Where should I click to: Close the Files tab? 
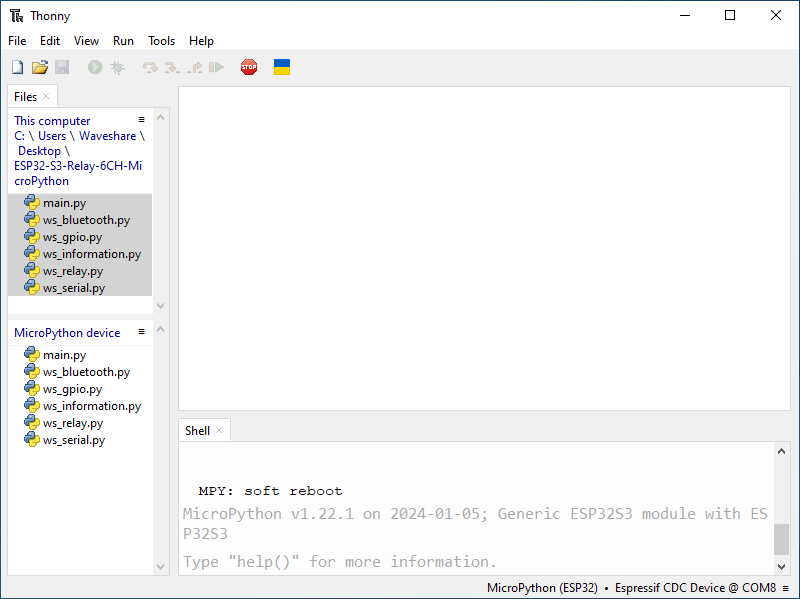click(46, 96)
